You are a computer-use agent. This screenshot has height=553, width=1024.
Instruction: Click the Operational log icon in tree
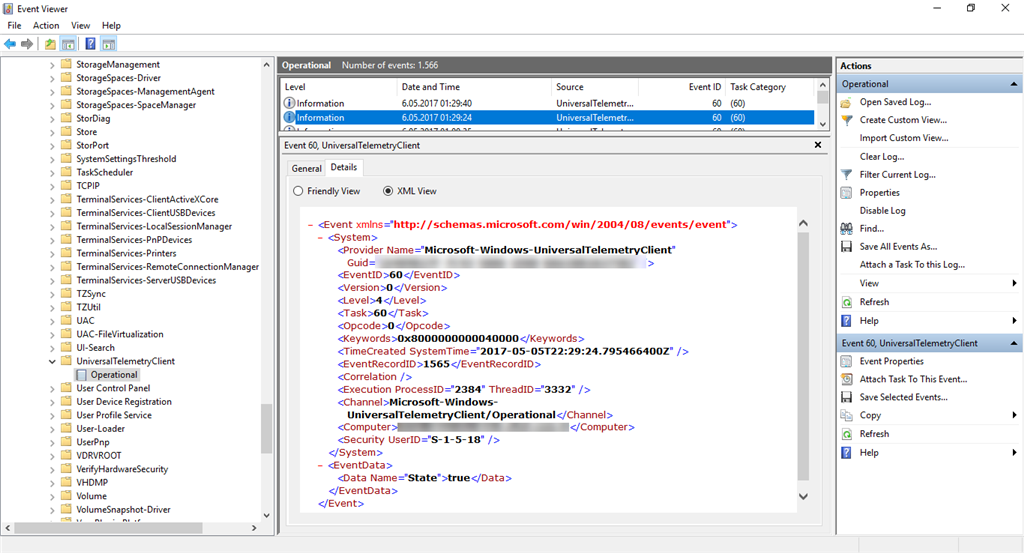[x=81, y=375]
